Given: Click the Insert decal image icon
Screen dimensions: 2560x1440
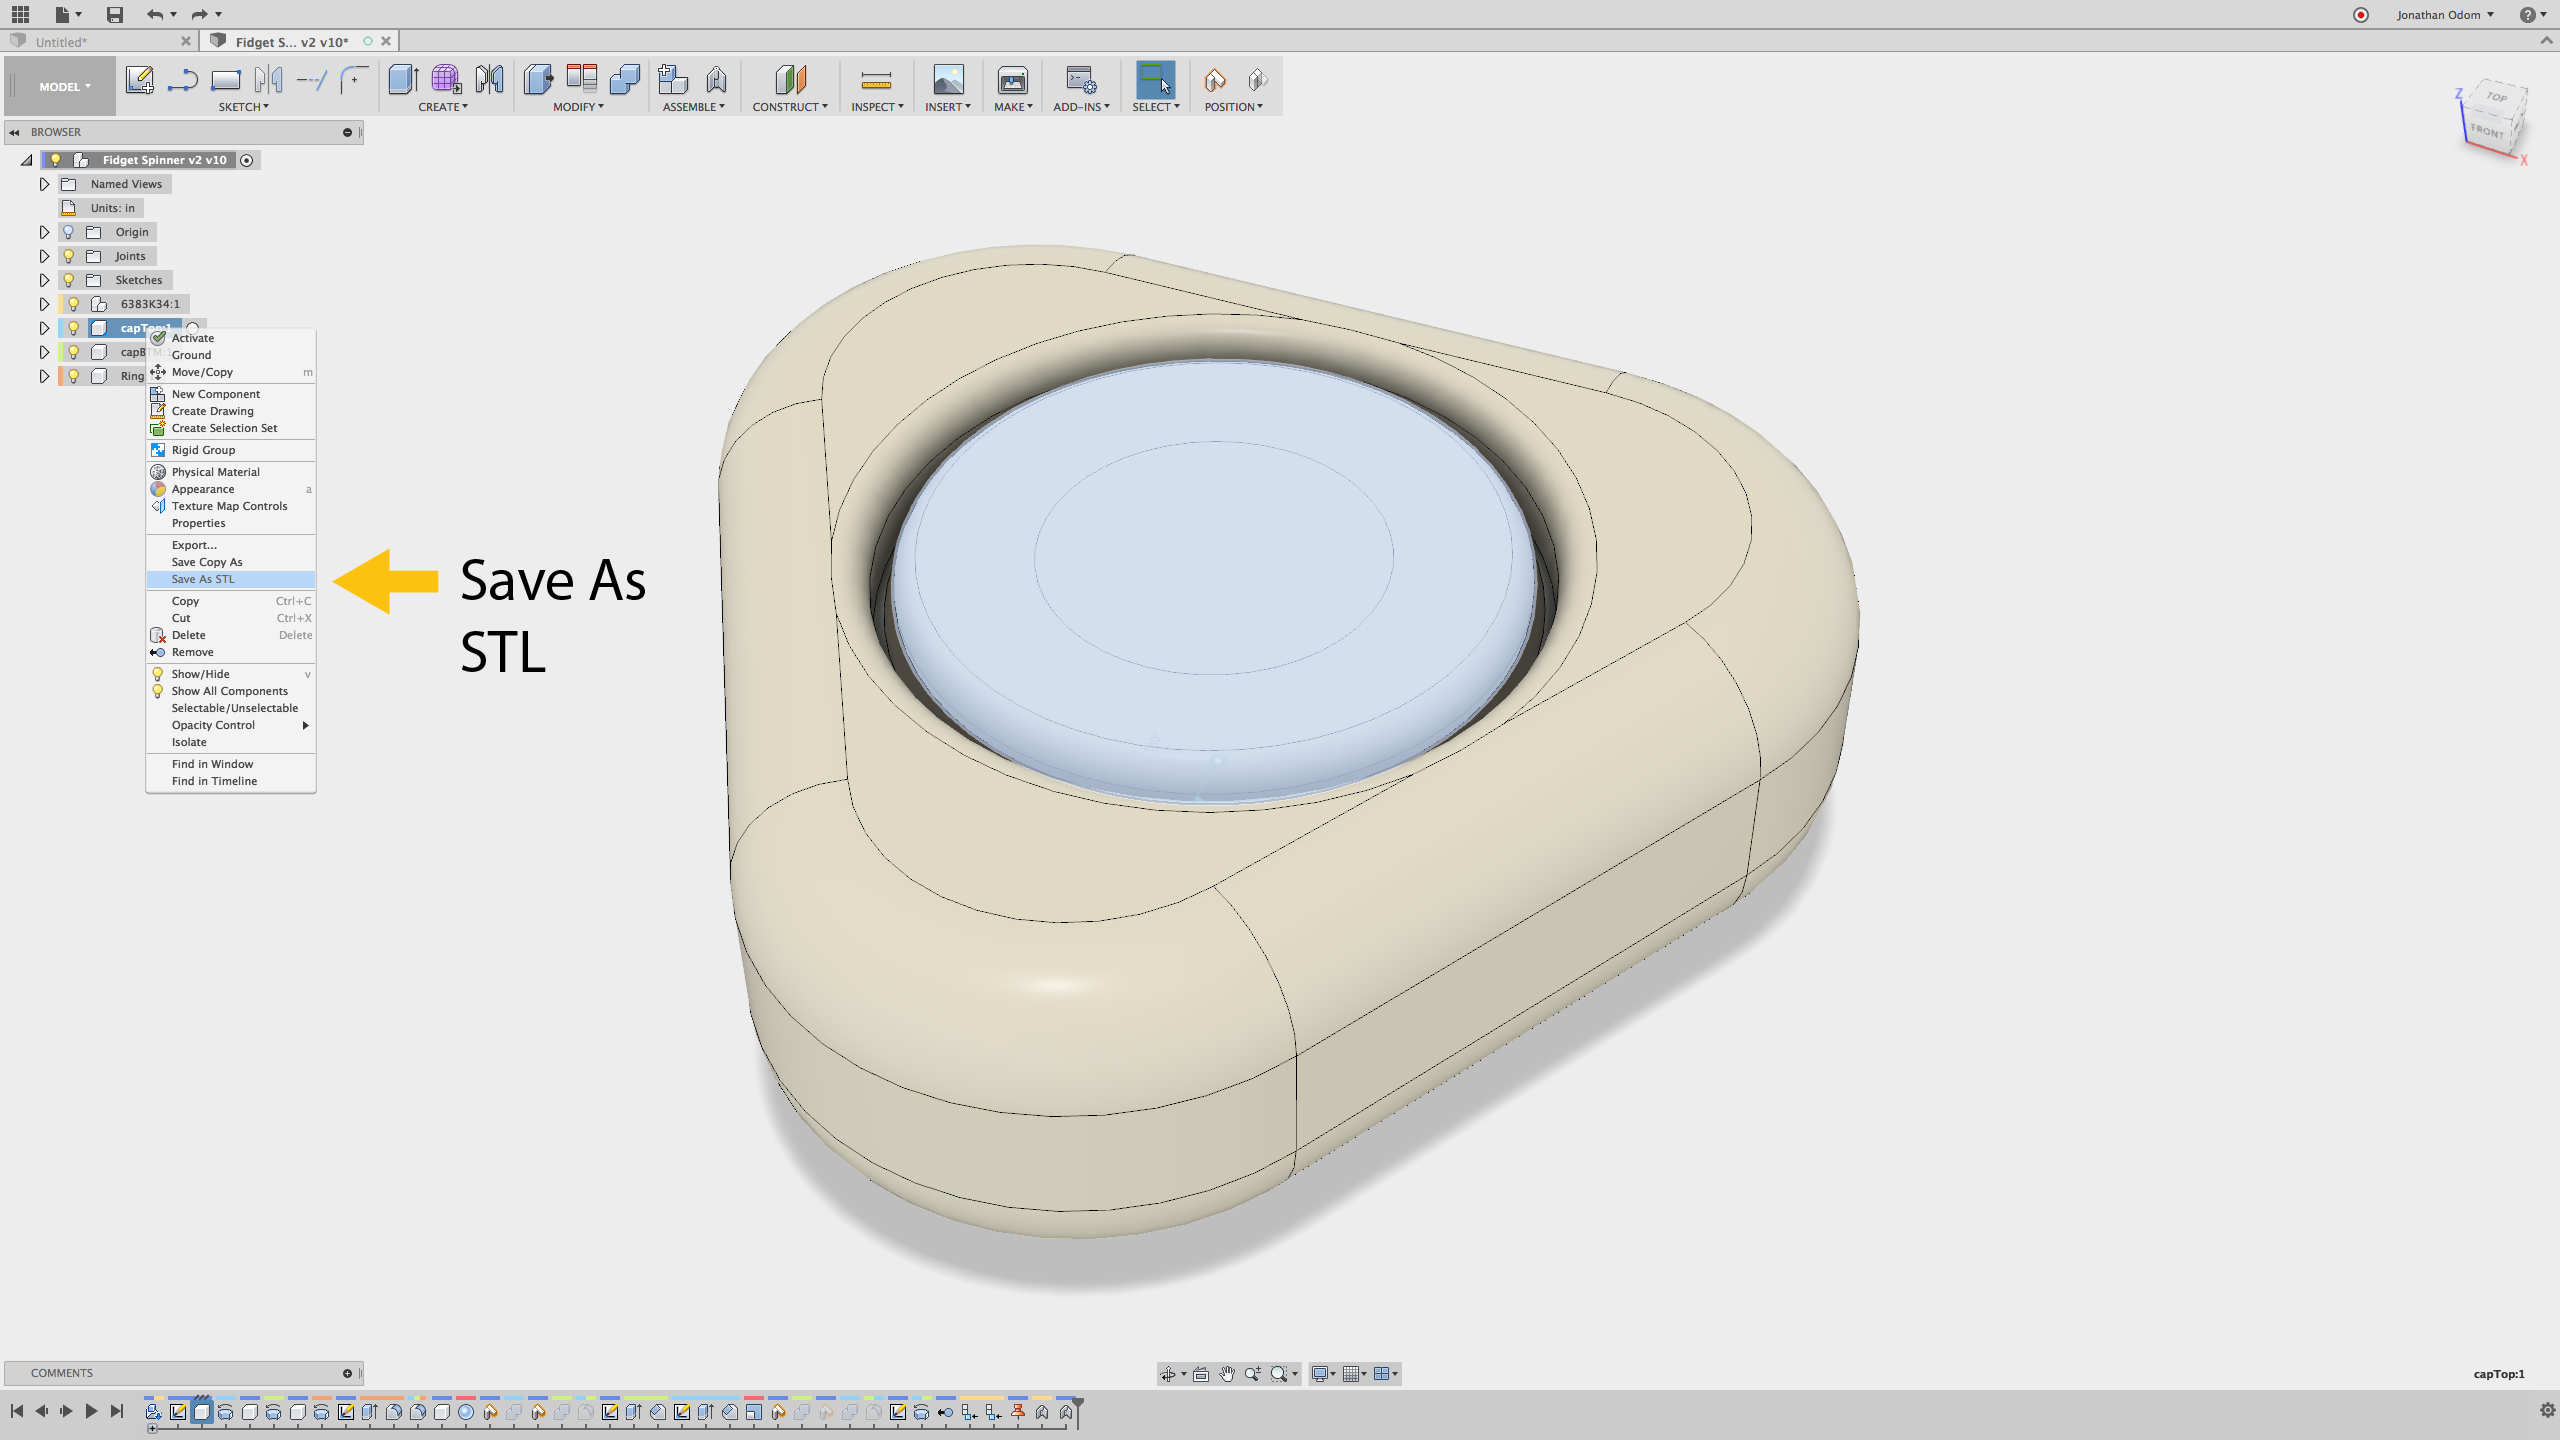Looking at the screenshot, I should 947,79.
